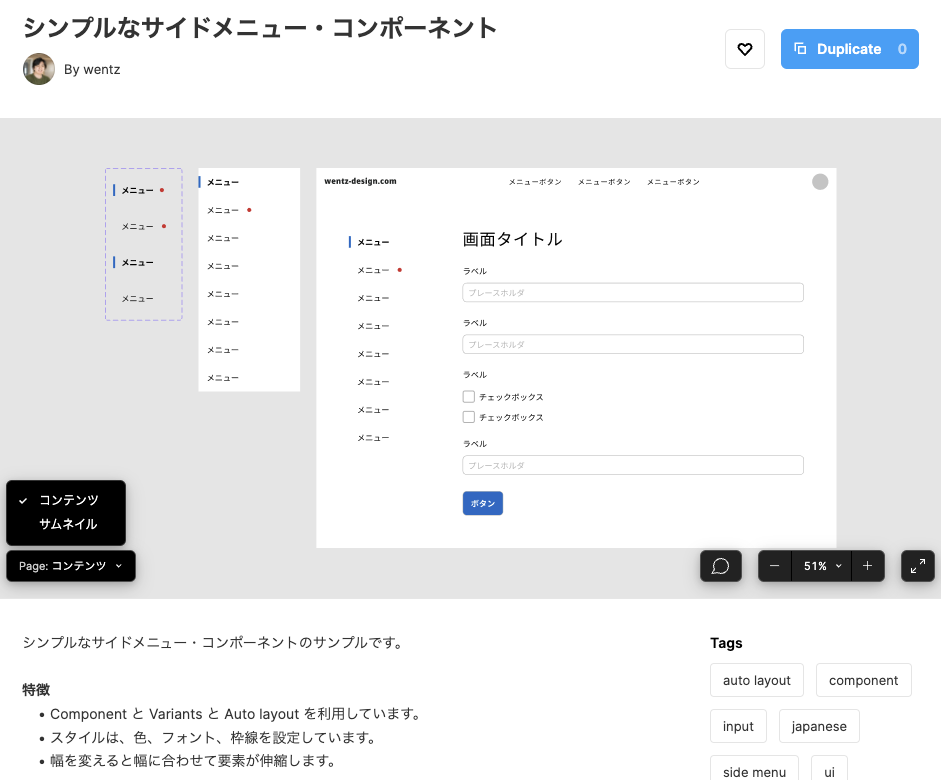Click the blue Duplicate button
The height and width of the screenshot is (780, 941).
click(849, 49)
